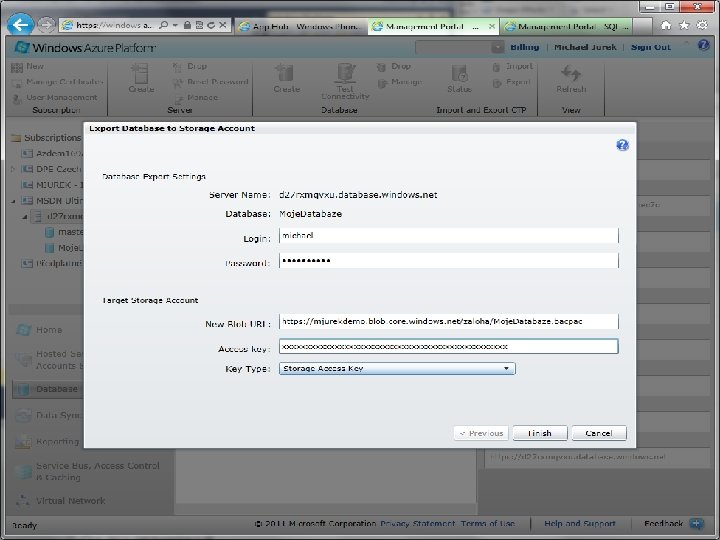The width and height of the screenshot is (720, 540).
Task: Click the Cancel button
Action: point(599,433)
